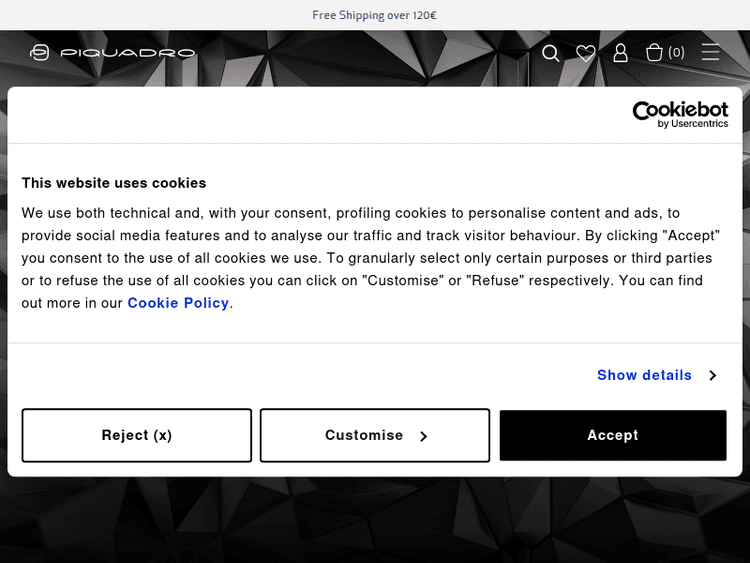Click the Free Shipping over 120€ banner
750x563 pixels.
[375, 15]
